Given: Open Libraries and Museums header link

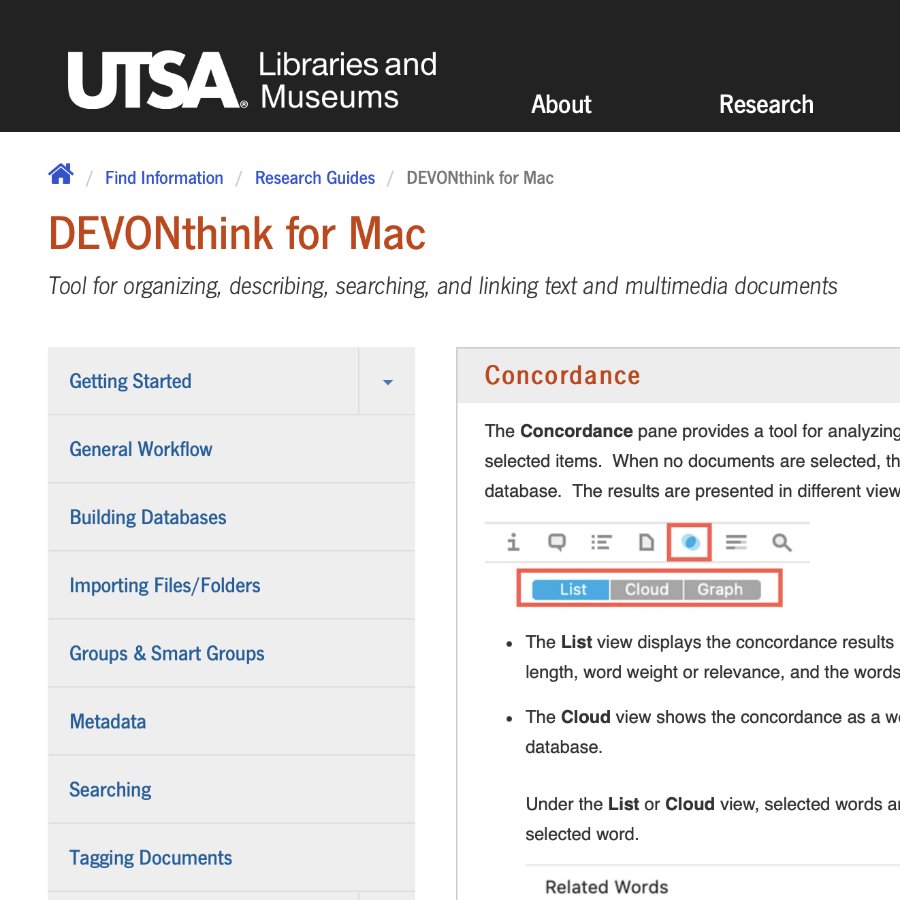Looking at the screenshot, I should point(347,80).
